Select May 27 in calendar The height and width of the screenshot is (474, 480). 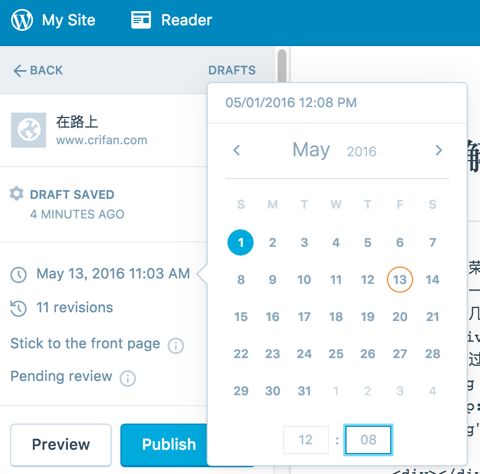[x=400, y=353]
